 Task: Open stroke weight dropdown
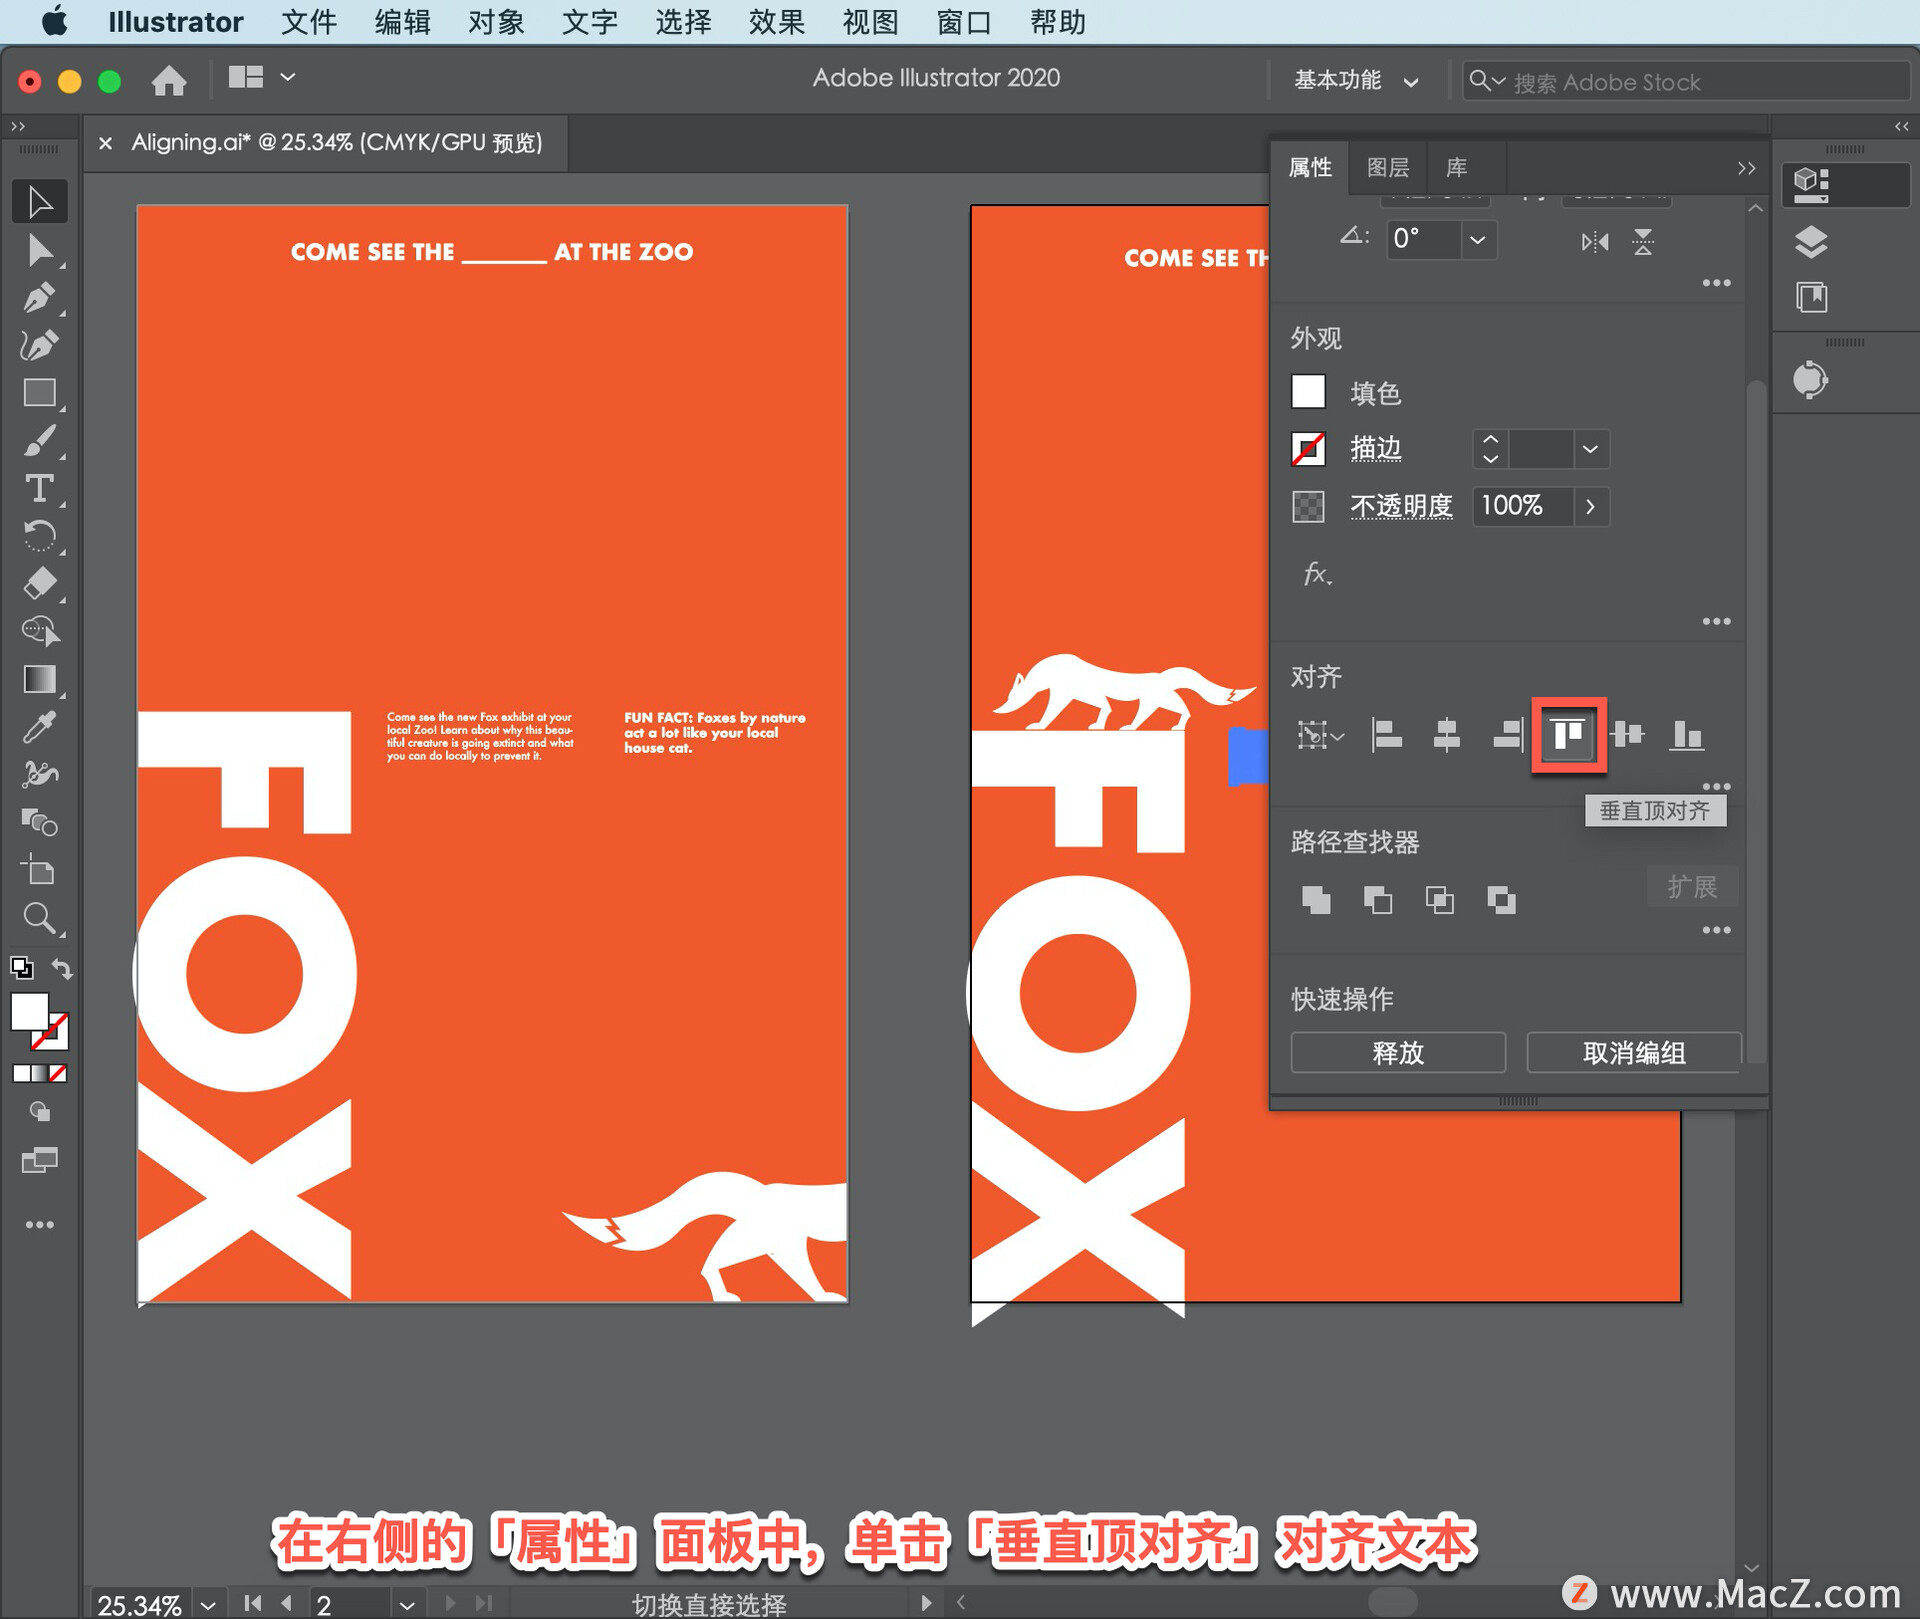coord(1590,449)
